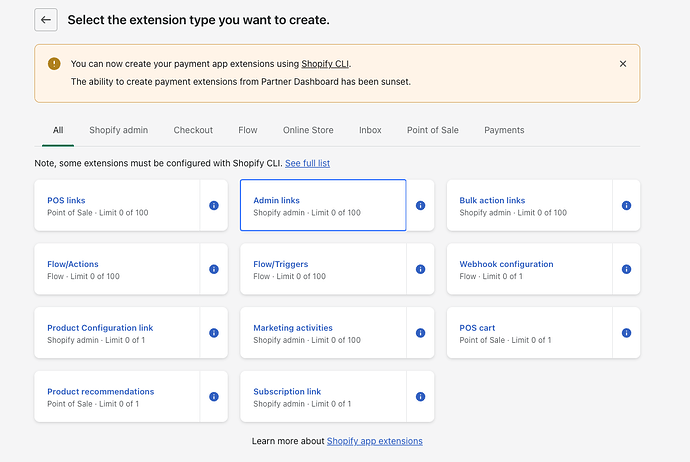
Task: Switch to the Checkout tab
Action: (x=193, y=130)
